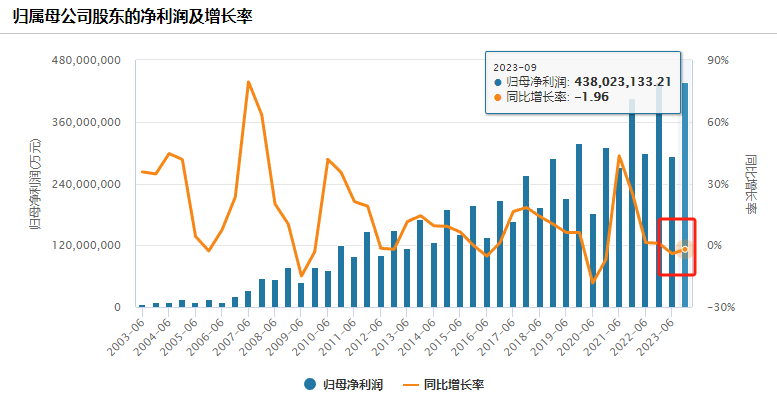This screenshot has height=408, width=777.
Task: Click the 480,000,000 left axis value
Action: (x=86, y=60)
